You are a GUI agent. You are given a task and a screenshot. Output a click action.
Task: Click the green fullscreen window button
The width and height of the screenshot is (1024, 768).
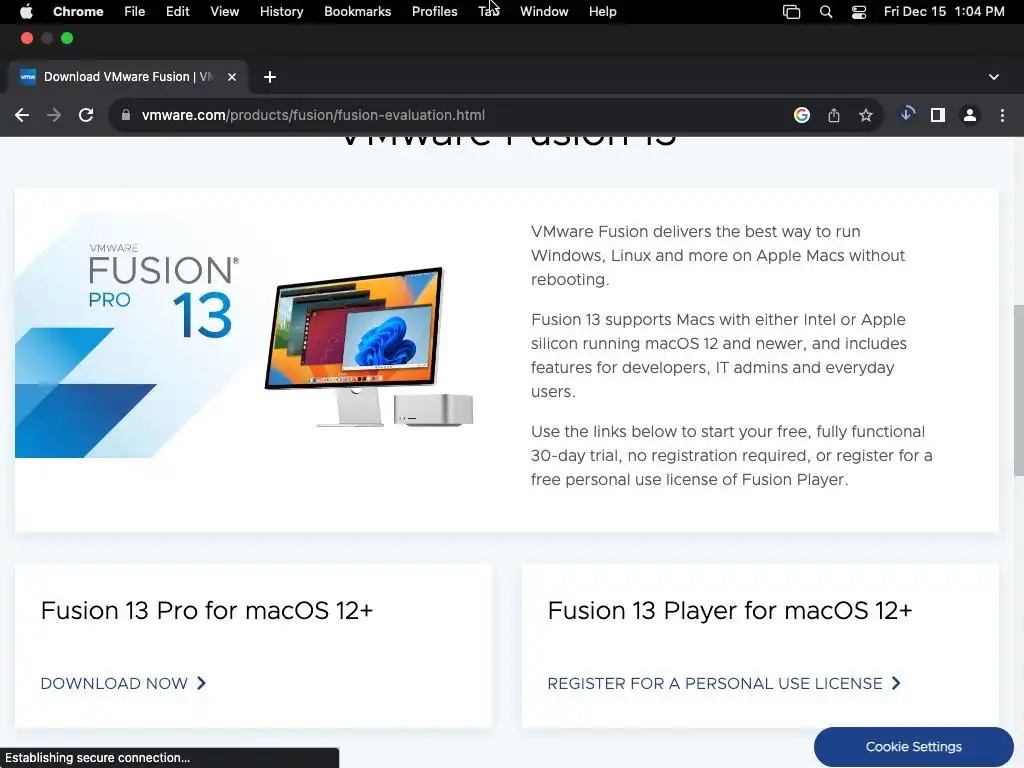[67, 38]
